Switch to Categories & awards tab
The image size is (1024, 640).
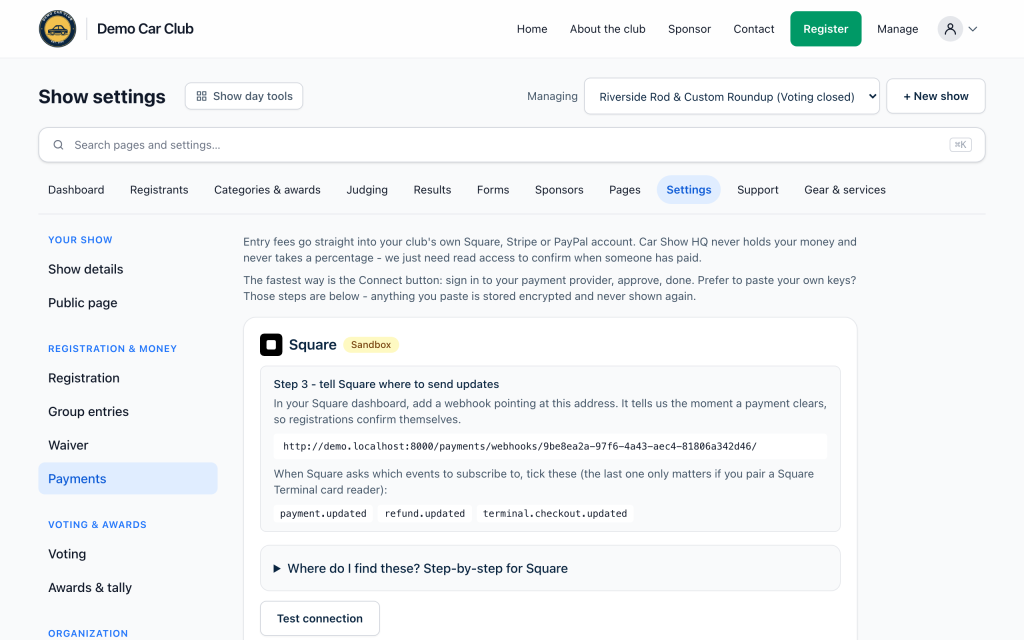pos(267,190)
